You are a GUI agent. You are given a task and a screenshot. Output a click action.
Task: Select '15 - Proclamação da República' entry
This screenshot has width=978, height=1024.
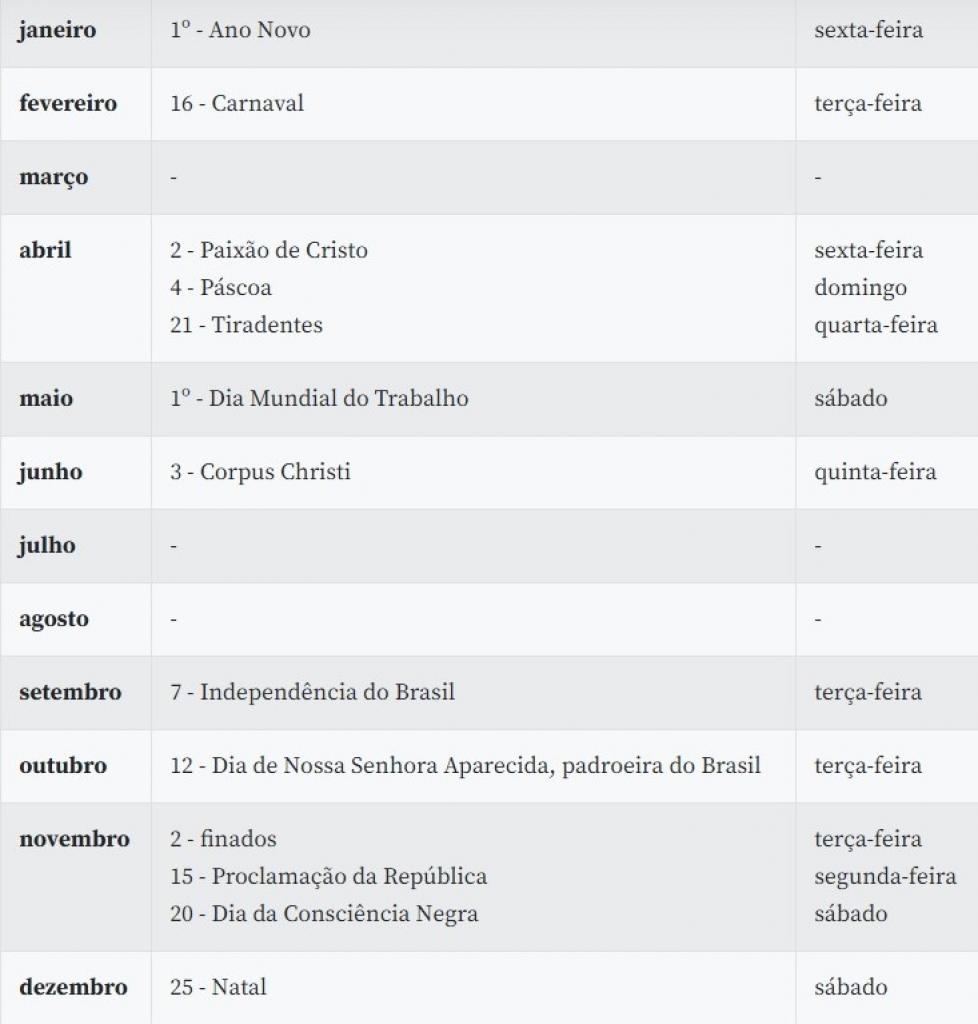point(328,877)
